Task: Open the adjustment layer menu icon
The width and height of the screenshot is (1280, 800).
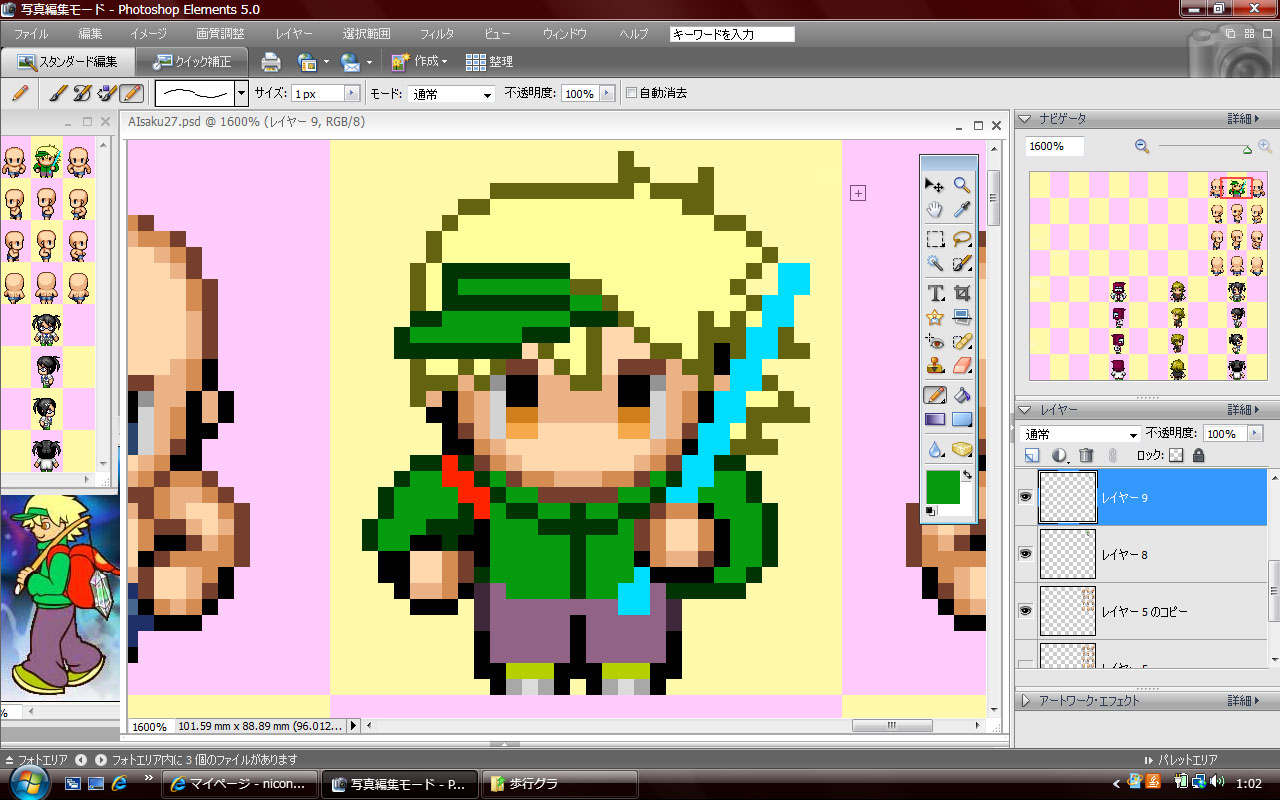Action: click(x=1060, y=455)
